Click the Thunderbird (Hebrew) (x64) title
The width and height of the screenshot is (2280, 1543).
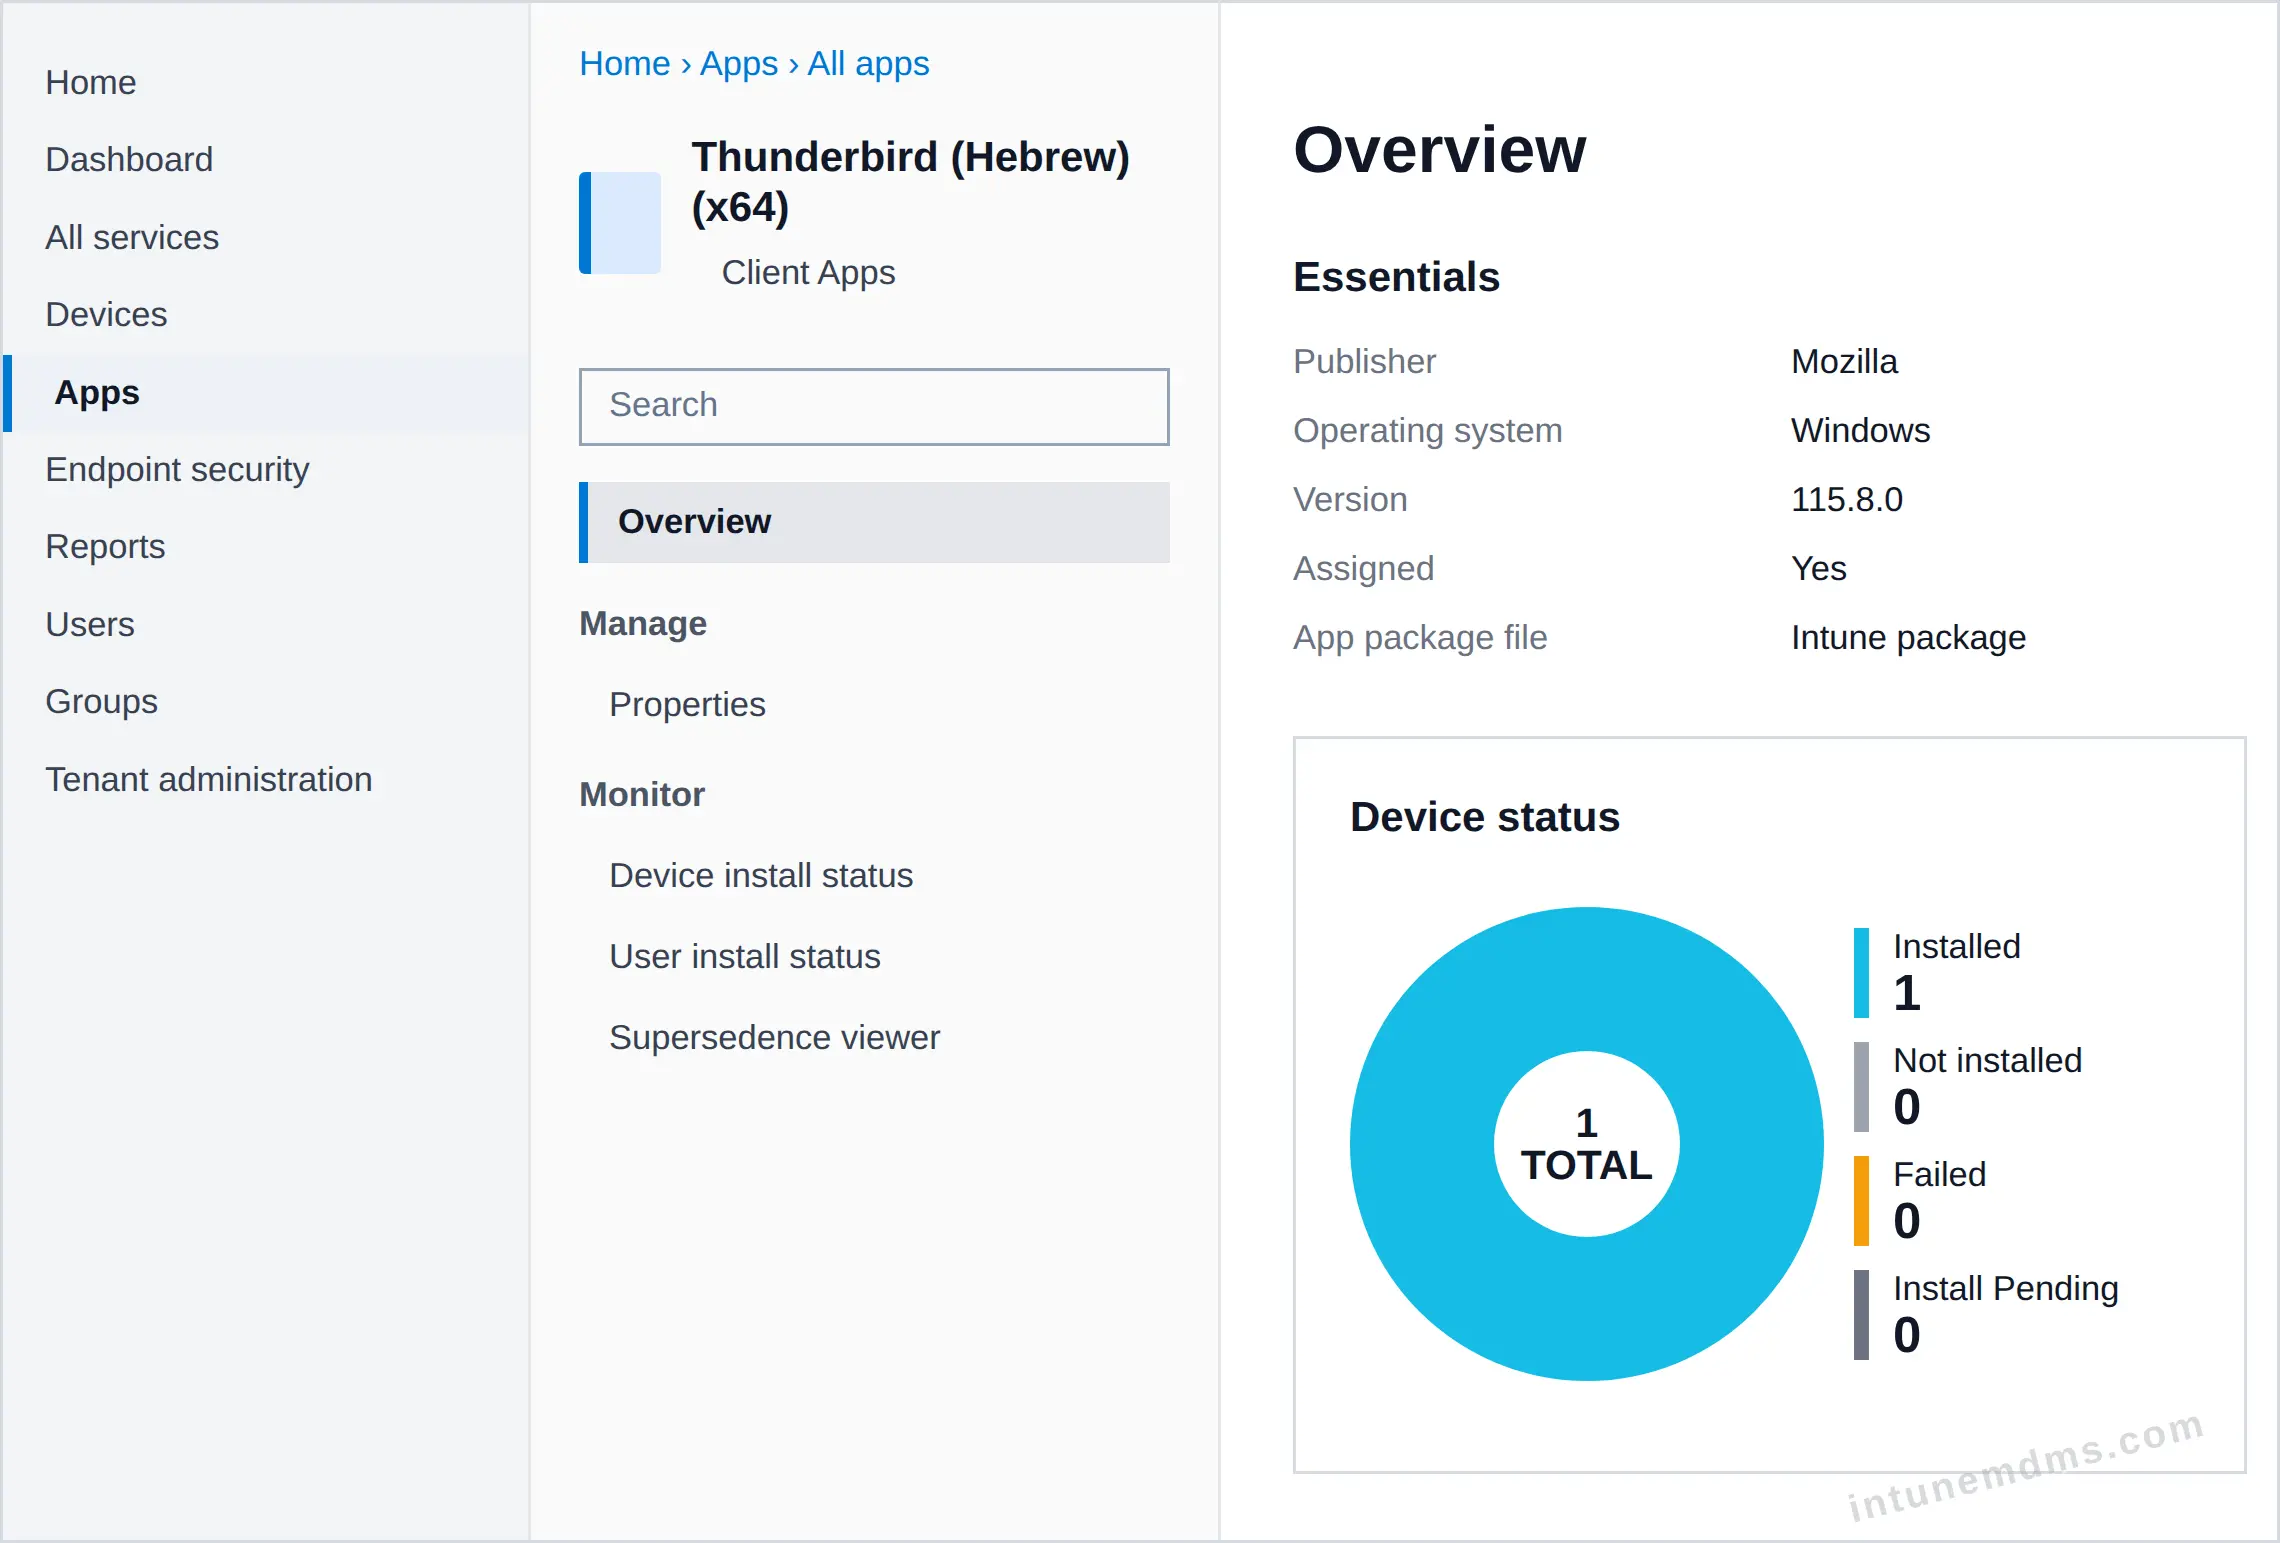910,182
